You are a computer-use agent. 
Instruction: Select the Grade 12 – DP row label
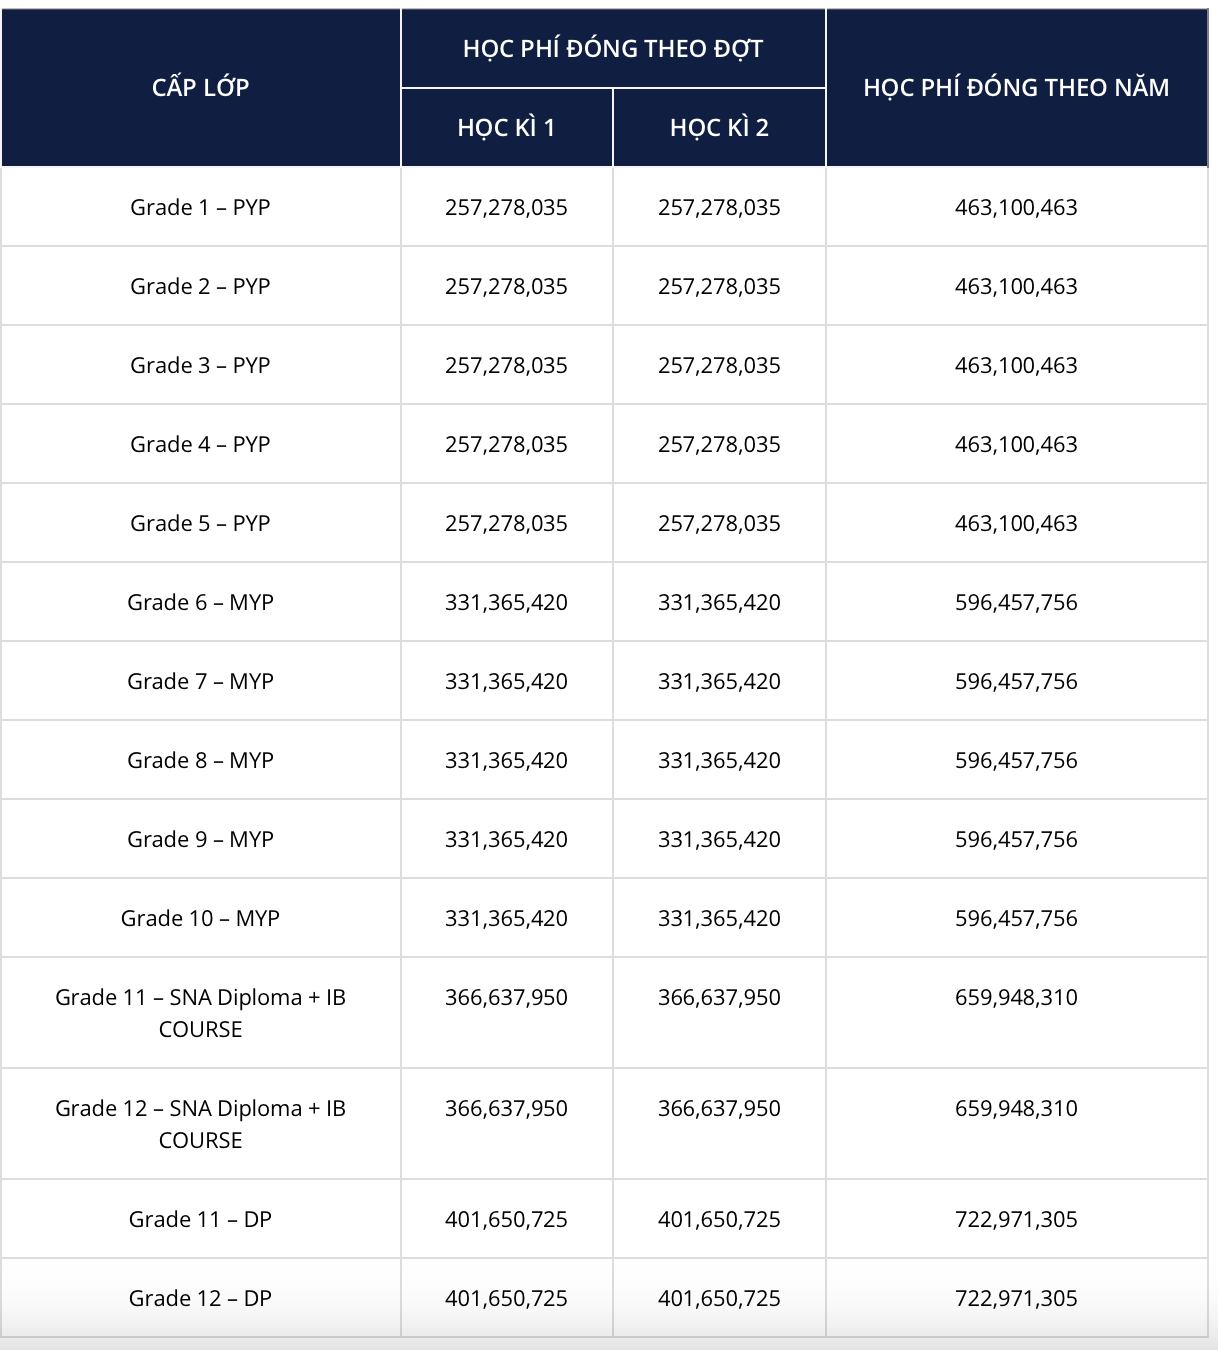click(200, 1298)
